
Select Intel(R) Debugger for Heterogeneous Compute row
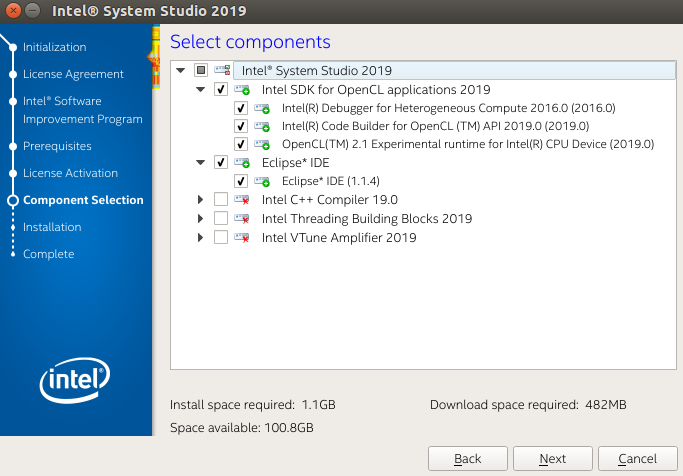point(449,108)
